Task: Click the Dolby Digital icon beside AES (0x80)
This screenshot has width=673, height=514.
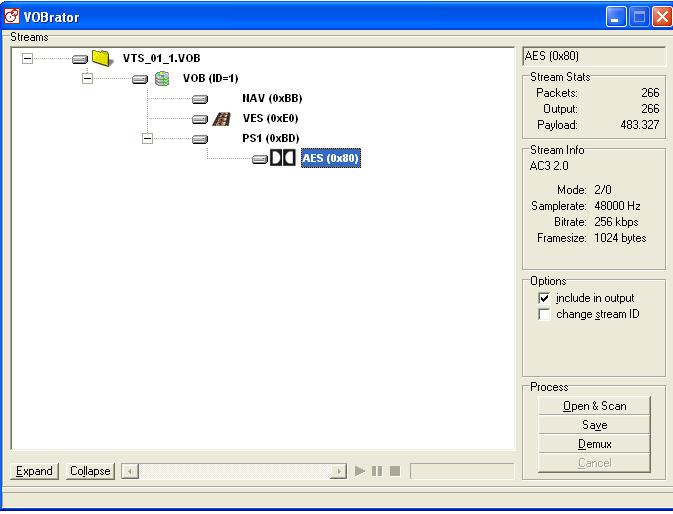Action: [283, 158]
